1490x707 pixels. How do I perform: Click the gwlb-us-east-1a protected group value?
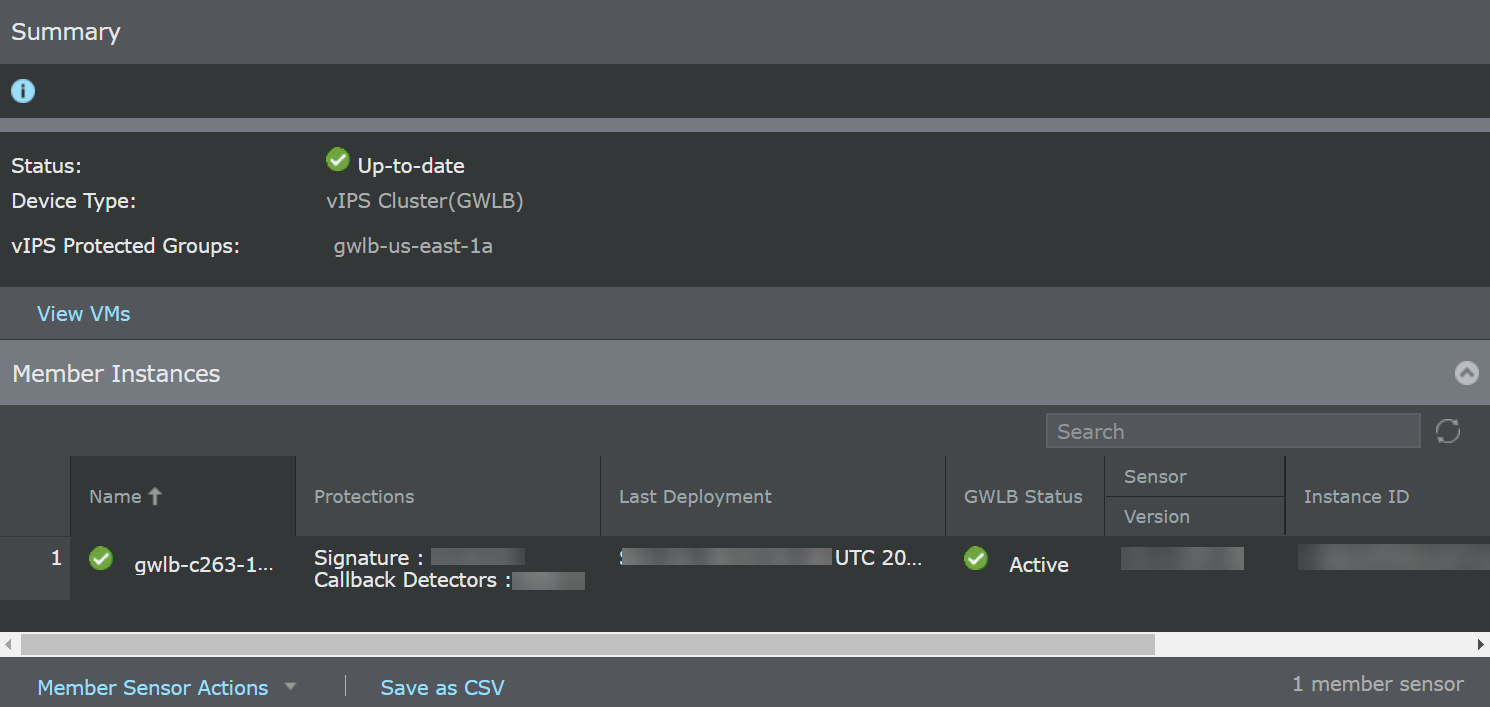tap(413, 246)
